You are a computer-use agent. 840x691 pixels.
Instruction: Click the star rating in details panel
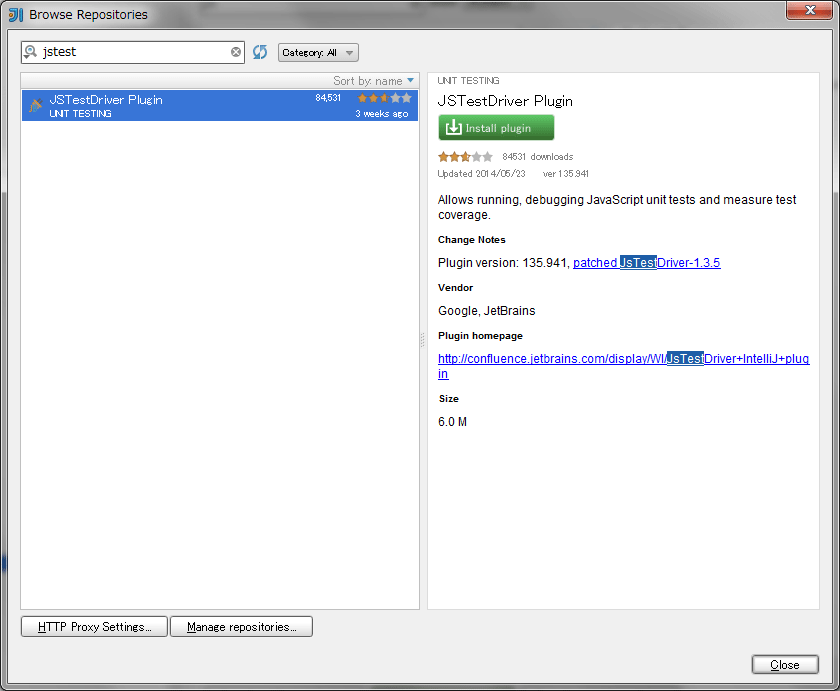[465, 157]
